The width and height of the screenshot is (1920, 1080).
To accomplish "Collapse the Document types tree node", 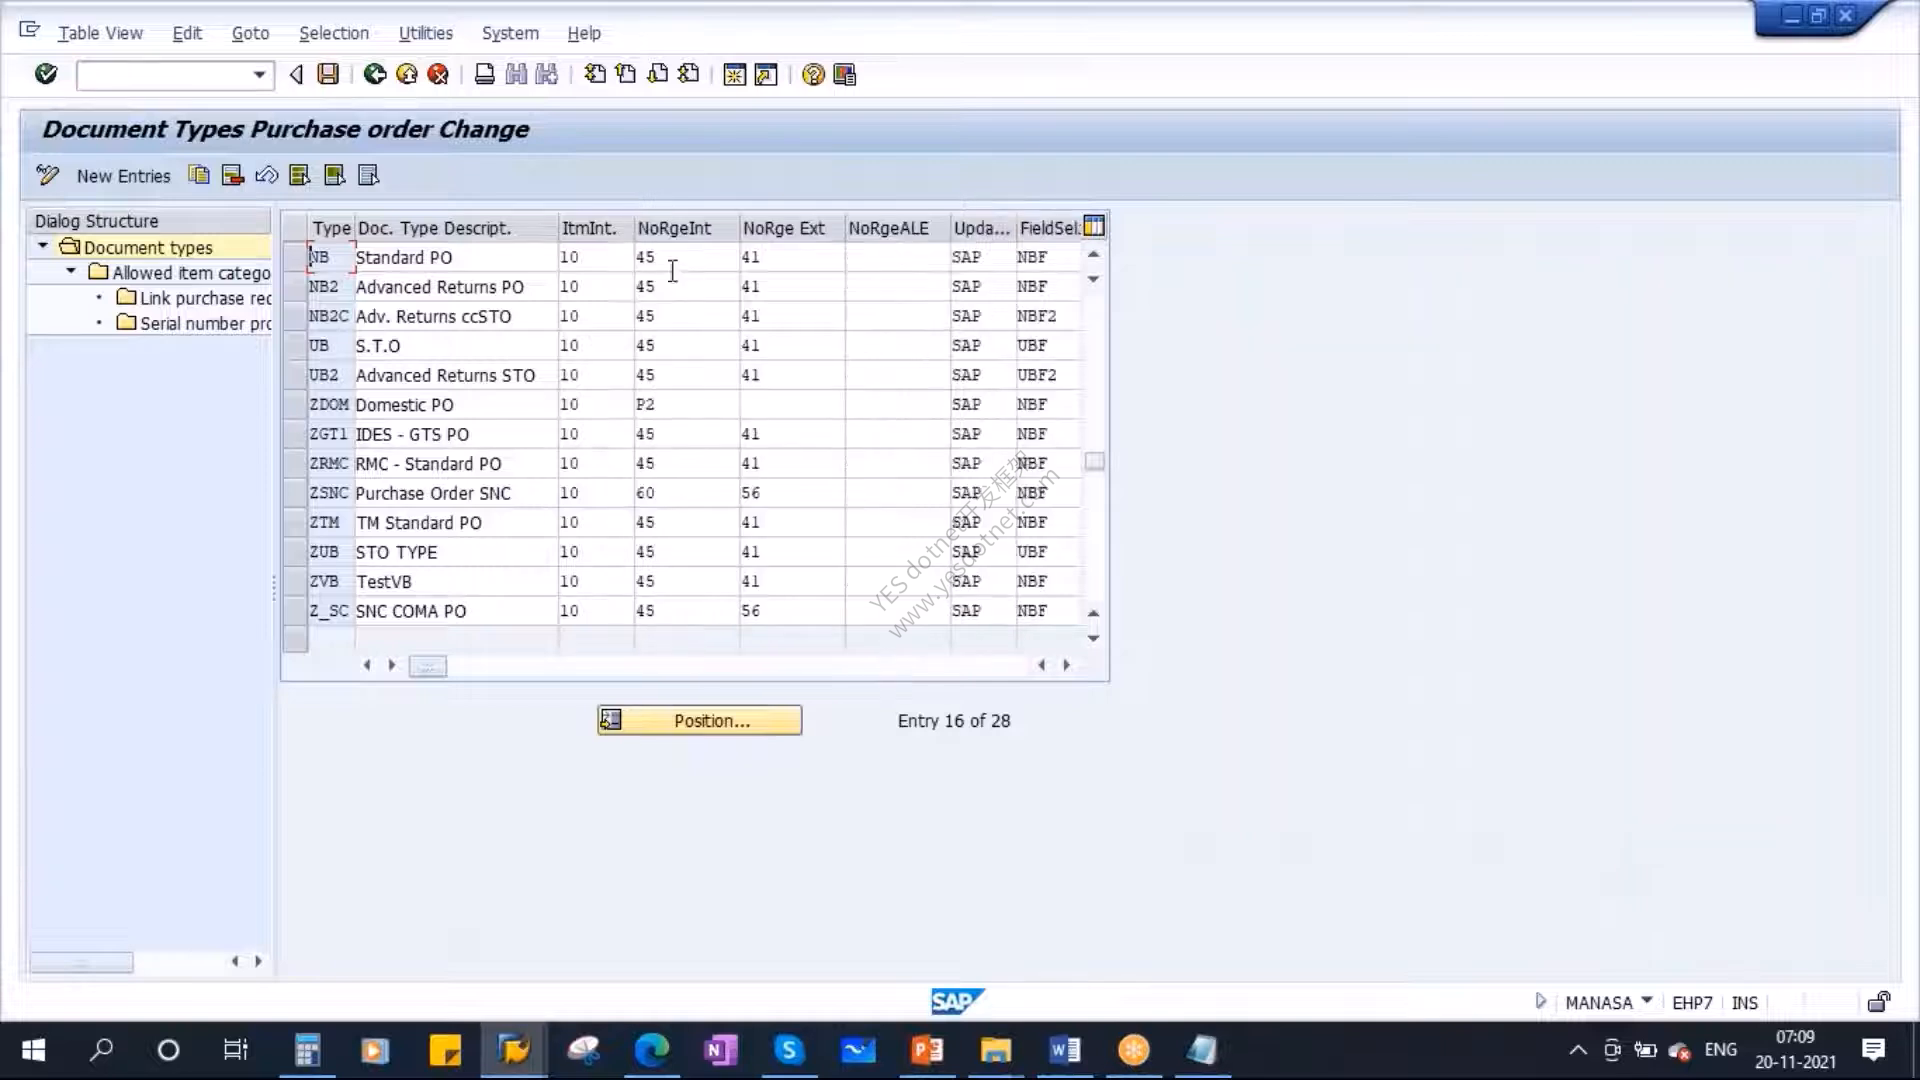I will pyautogui.click(x=43, y=246).
